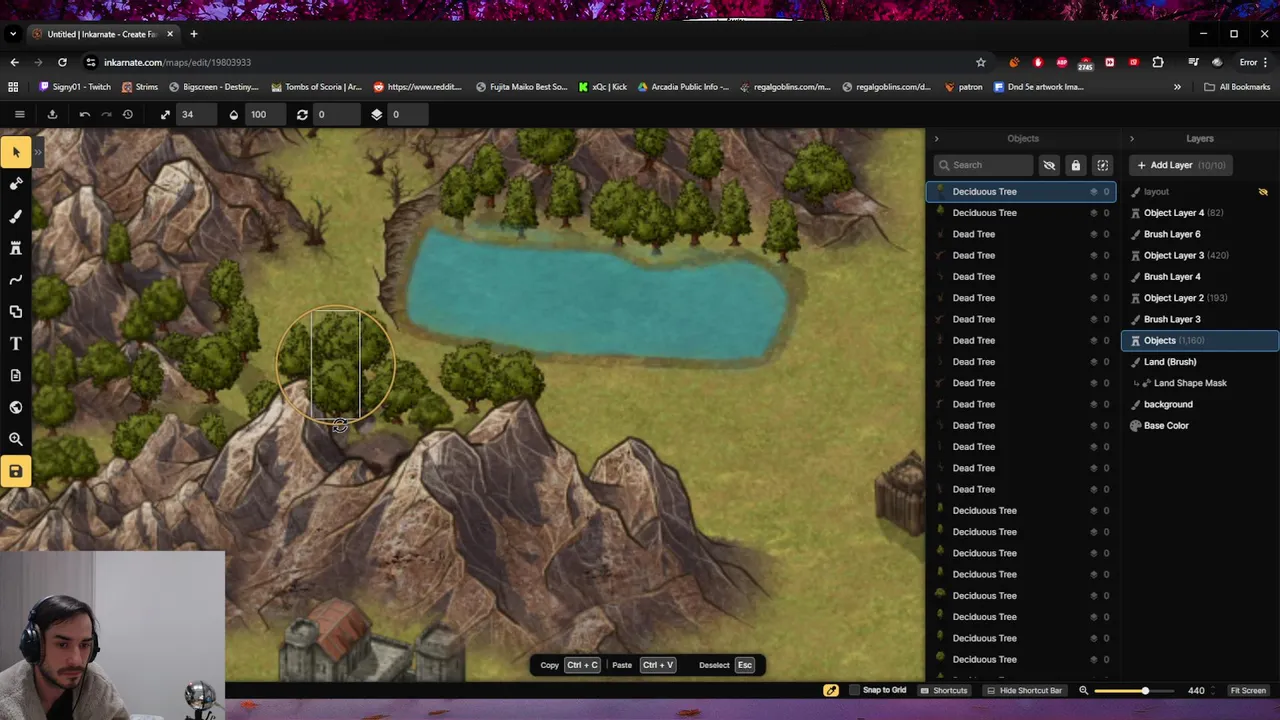Open Signy01 - Twitch bookmark
Screen dimensions: 1280x720
[x=75, y=87]
